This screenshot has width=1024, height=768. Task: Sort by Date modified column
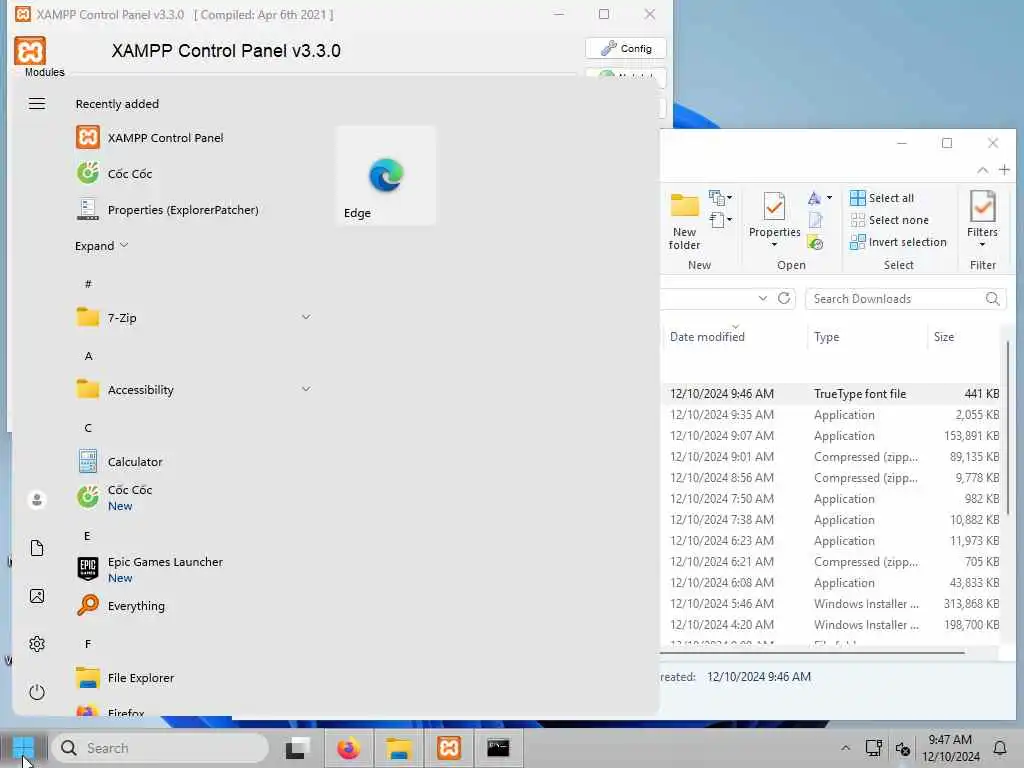(x=707, y=337)
